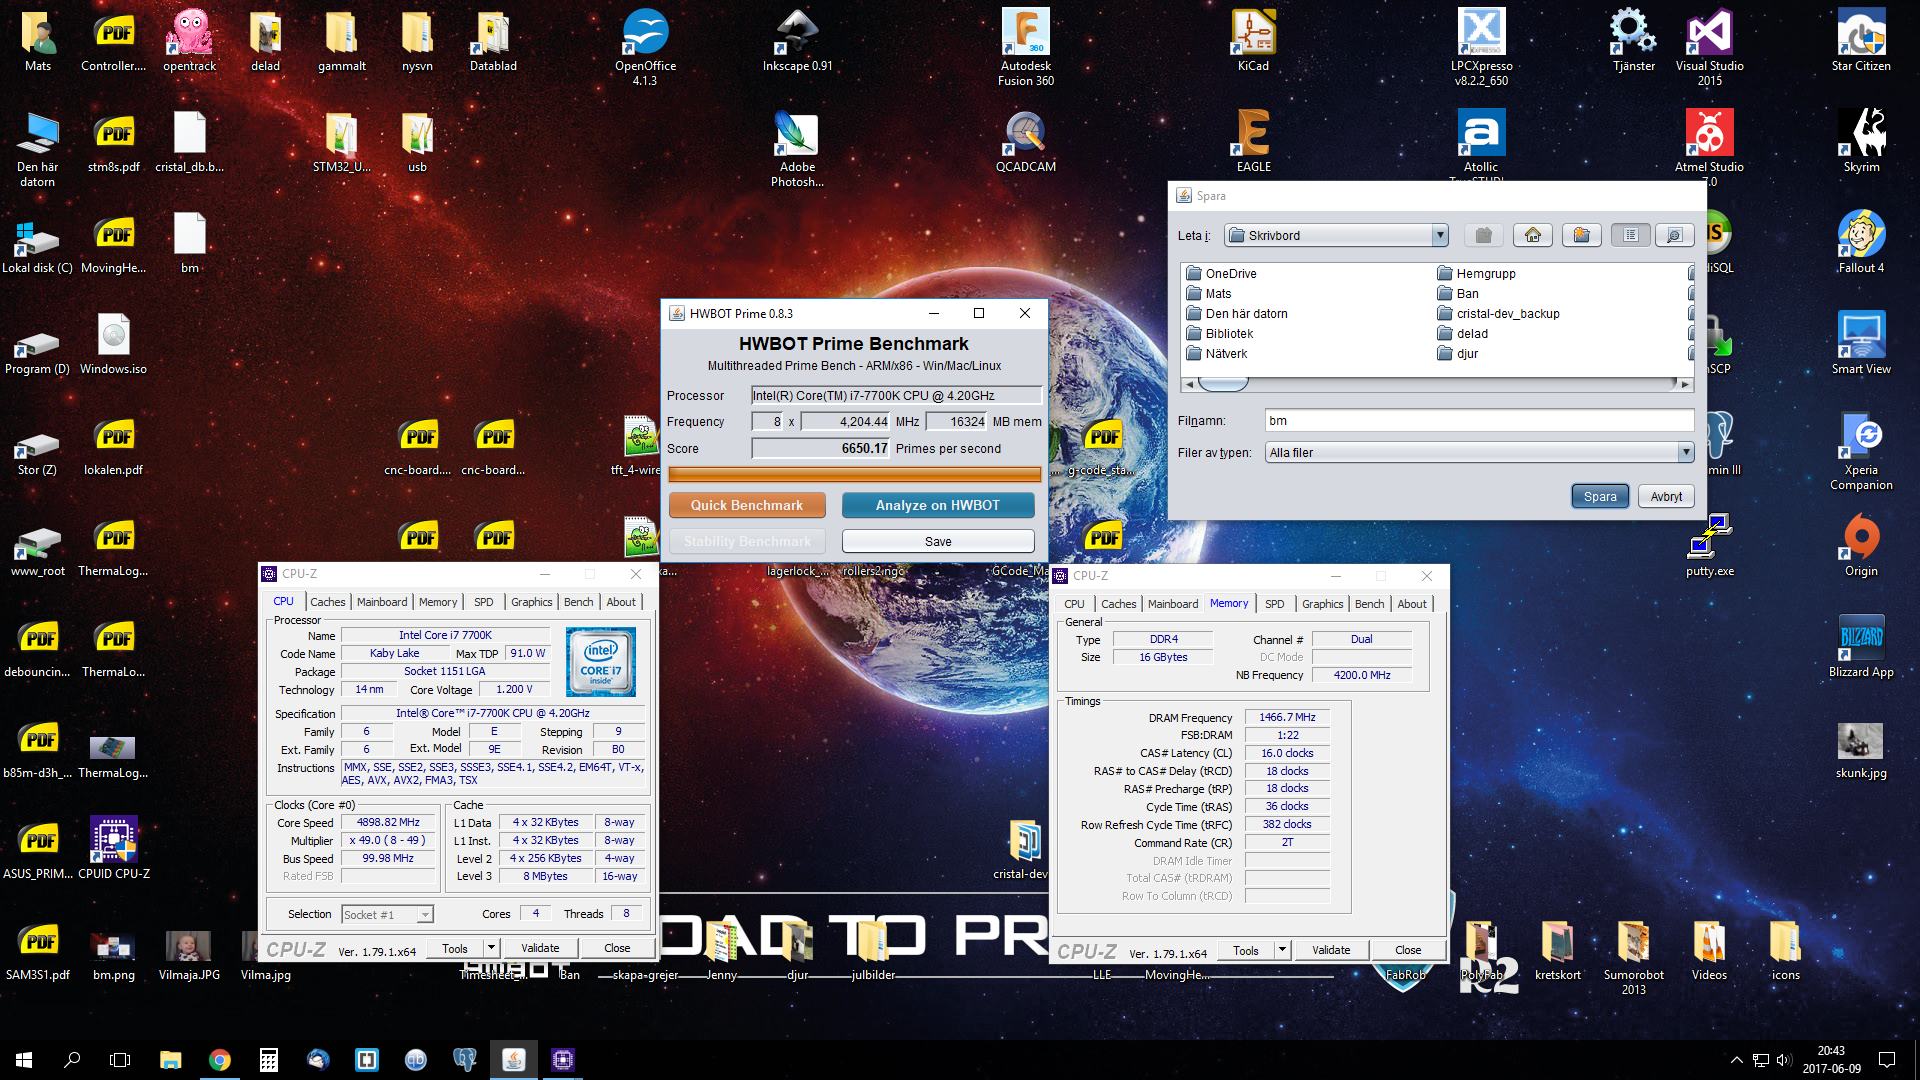The height and width of the screenshot is (1080, 1920).
Task: Switch to the Caches tab in the left CPU-Z window
Action: (327, 602)
